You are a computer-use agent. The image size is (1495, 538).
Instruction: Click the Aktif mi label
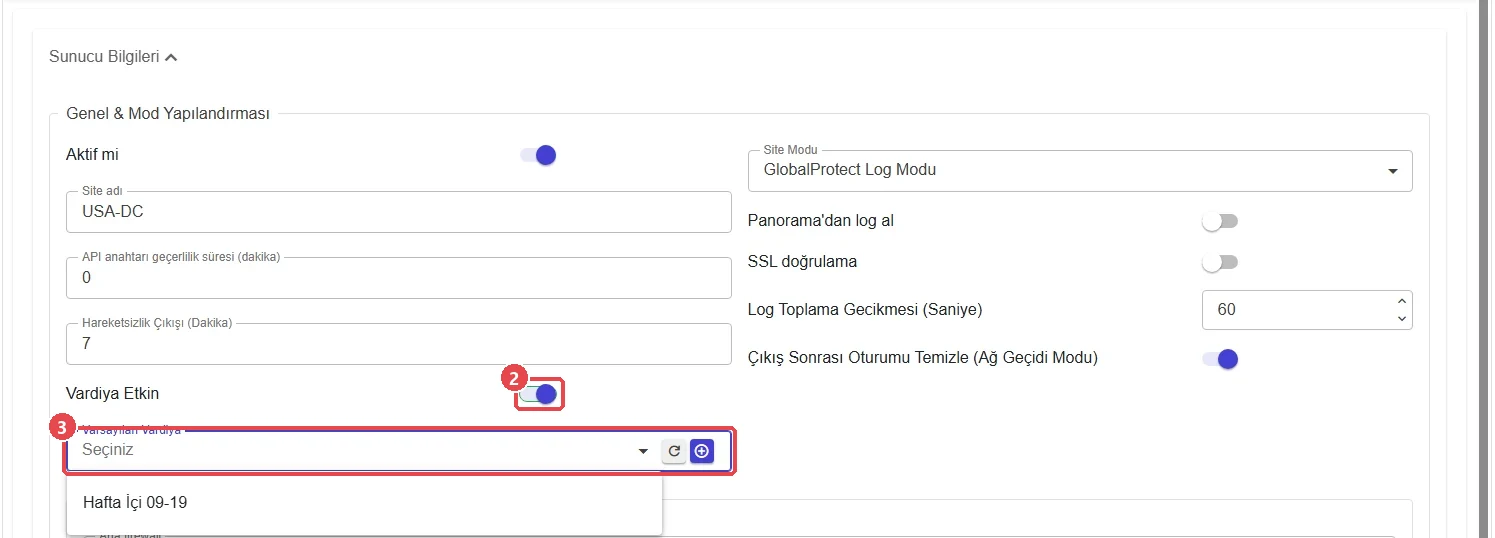point(92,155)
